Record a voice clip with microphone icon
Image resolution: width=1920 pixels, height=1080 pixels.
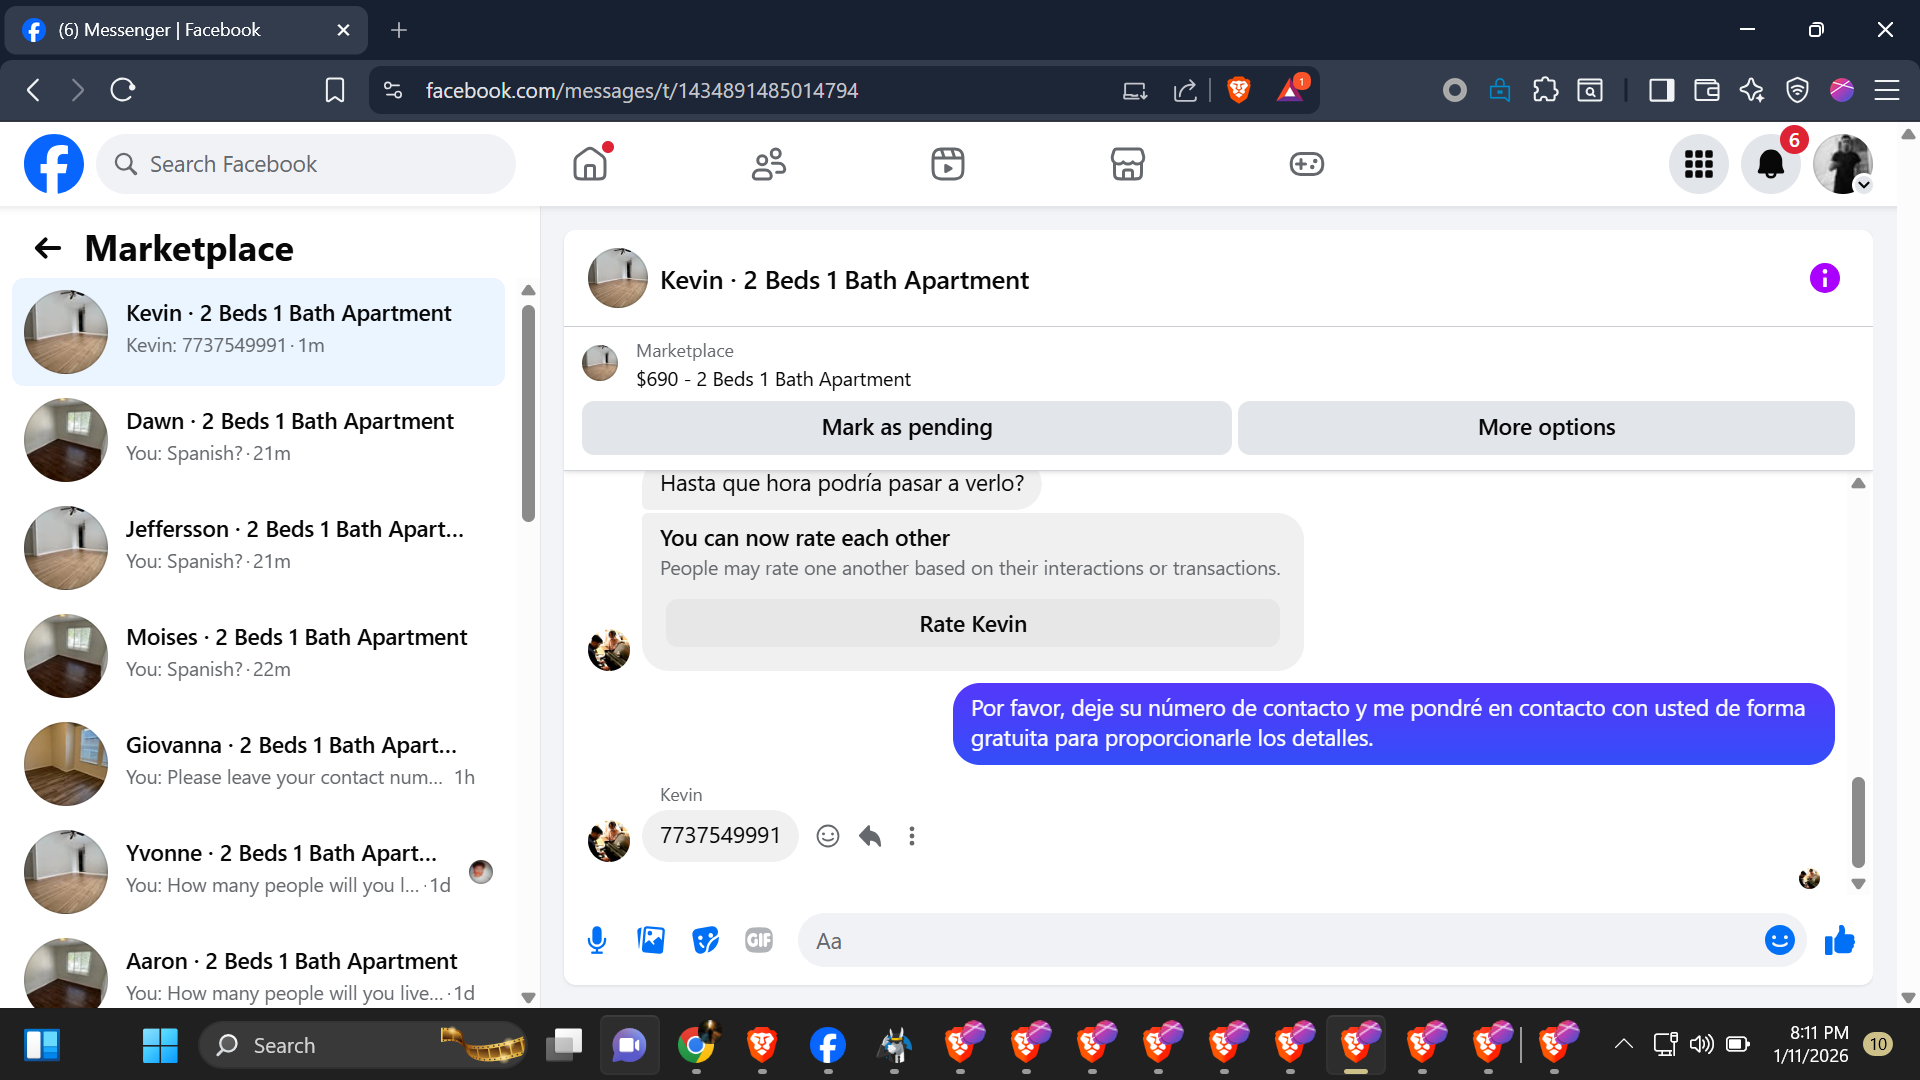tap(597, 941)
